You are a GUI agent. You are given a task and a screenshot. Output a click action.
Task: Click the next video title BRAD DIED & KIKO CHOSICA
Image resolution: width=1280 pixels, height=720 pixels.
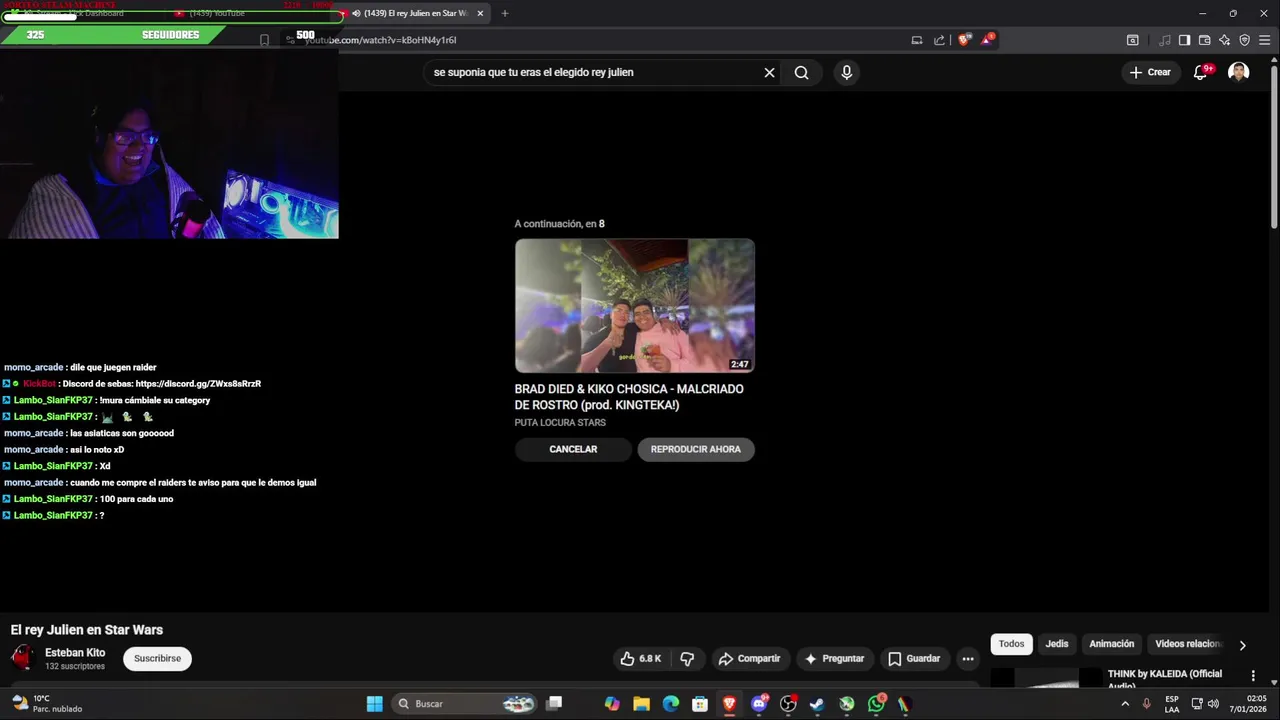pyautogui.click(x=629, y=397)
